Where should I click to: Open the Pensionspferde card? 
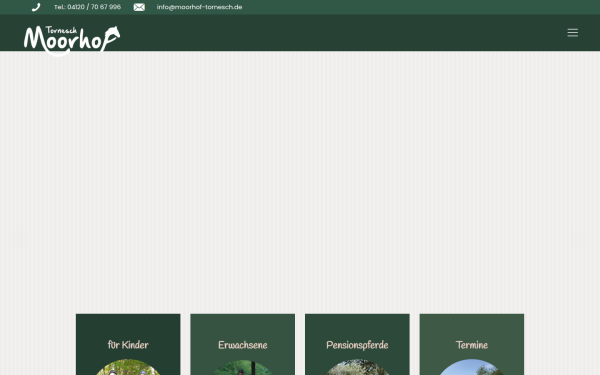pyautogui.click(x=357, y=344)
